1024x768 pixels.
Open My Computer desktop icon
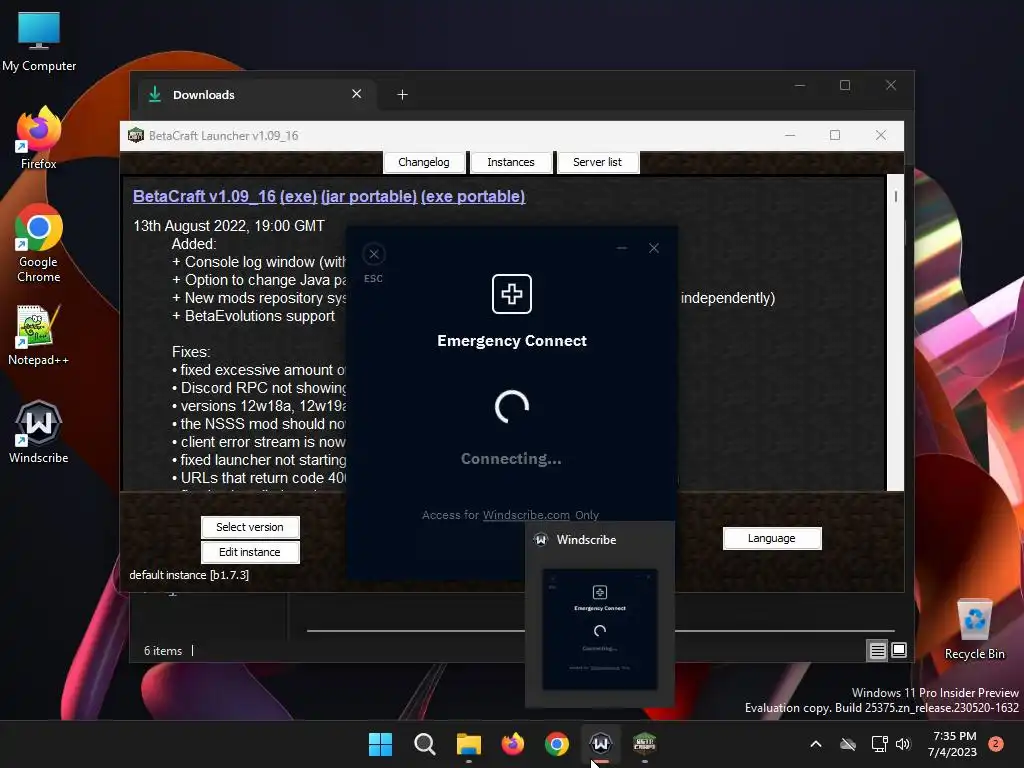point(39,41)
